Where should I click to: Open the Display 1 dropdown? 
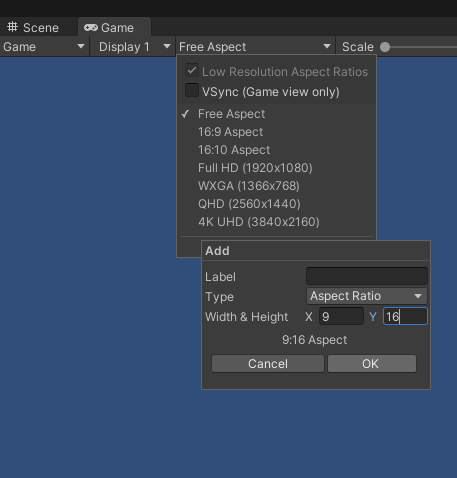(133, 47)
